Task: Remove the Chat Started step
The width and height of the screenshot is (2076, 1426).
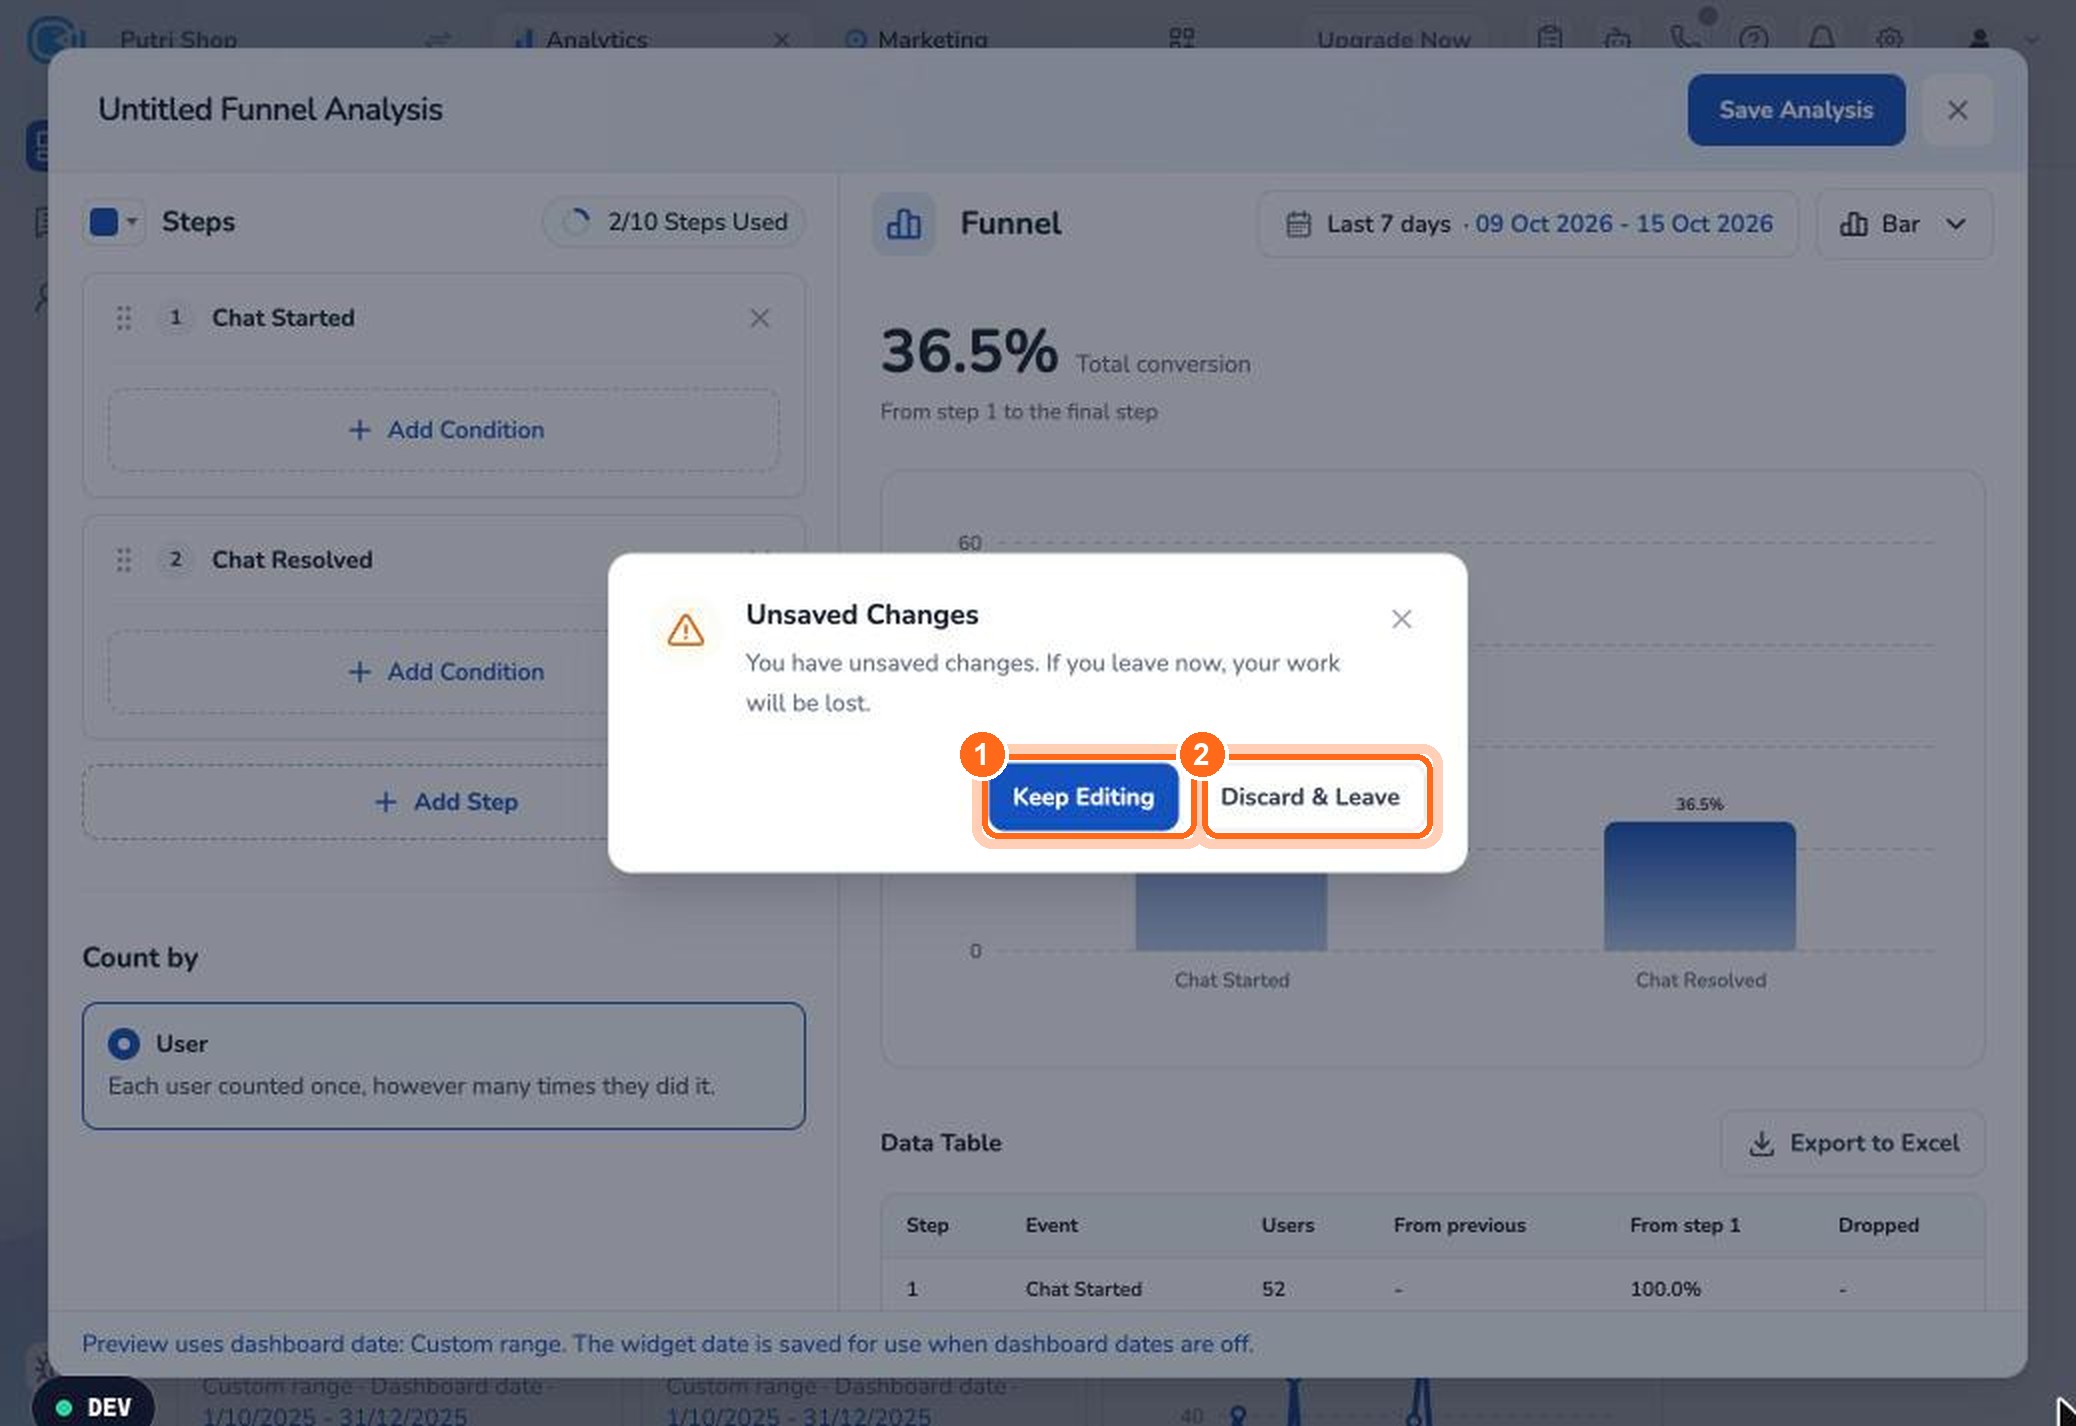Action: pyautogui.click(x=759, y=318)
